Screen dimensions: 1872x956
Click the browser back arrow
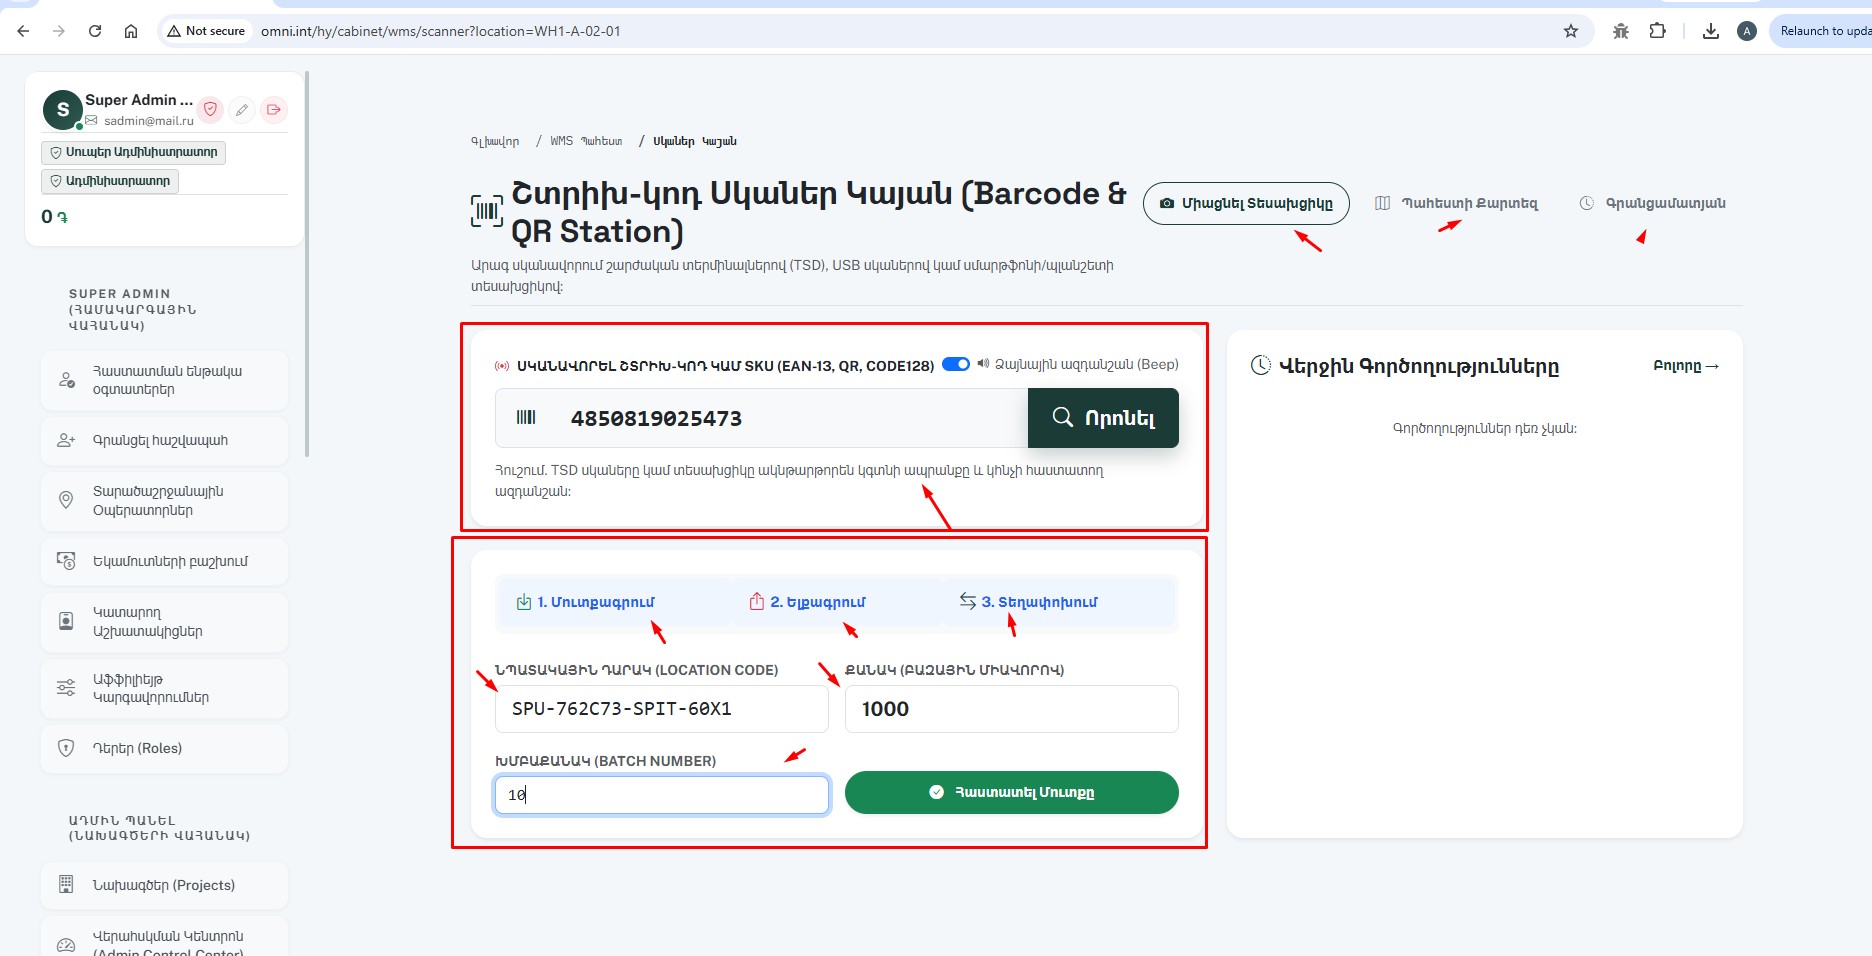tap(23, 31)
